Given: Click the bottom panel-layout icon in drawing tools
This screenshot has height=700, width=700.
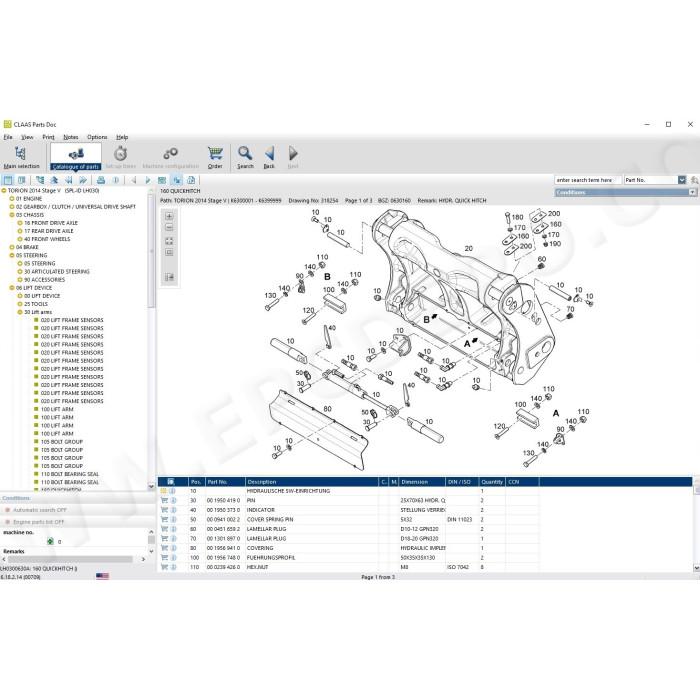Looking at the screenshot, I should 169,277.
